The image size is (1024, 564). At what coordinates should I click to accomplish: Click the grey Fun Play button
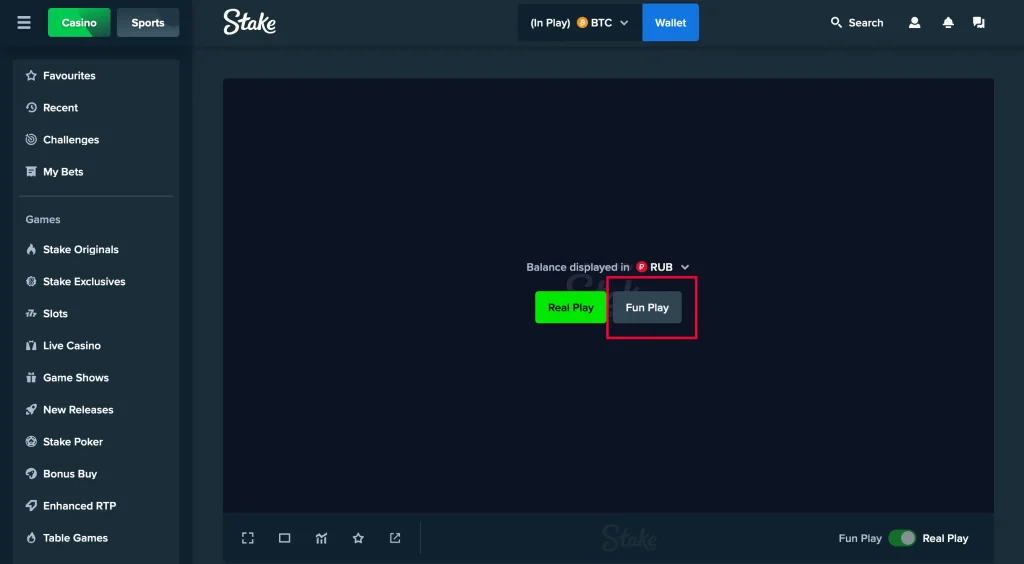(x=647, y=307)
